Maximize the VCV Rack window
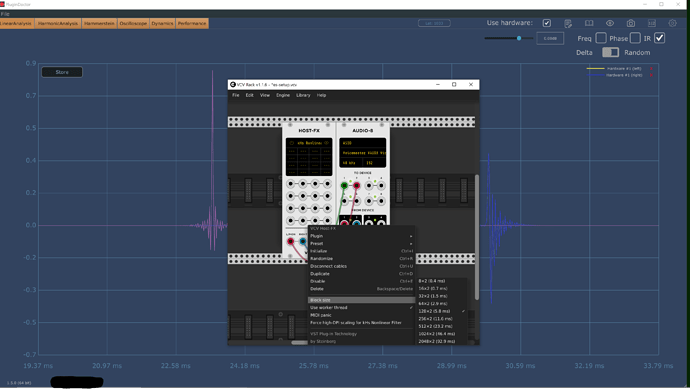 454,84
